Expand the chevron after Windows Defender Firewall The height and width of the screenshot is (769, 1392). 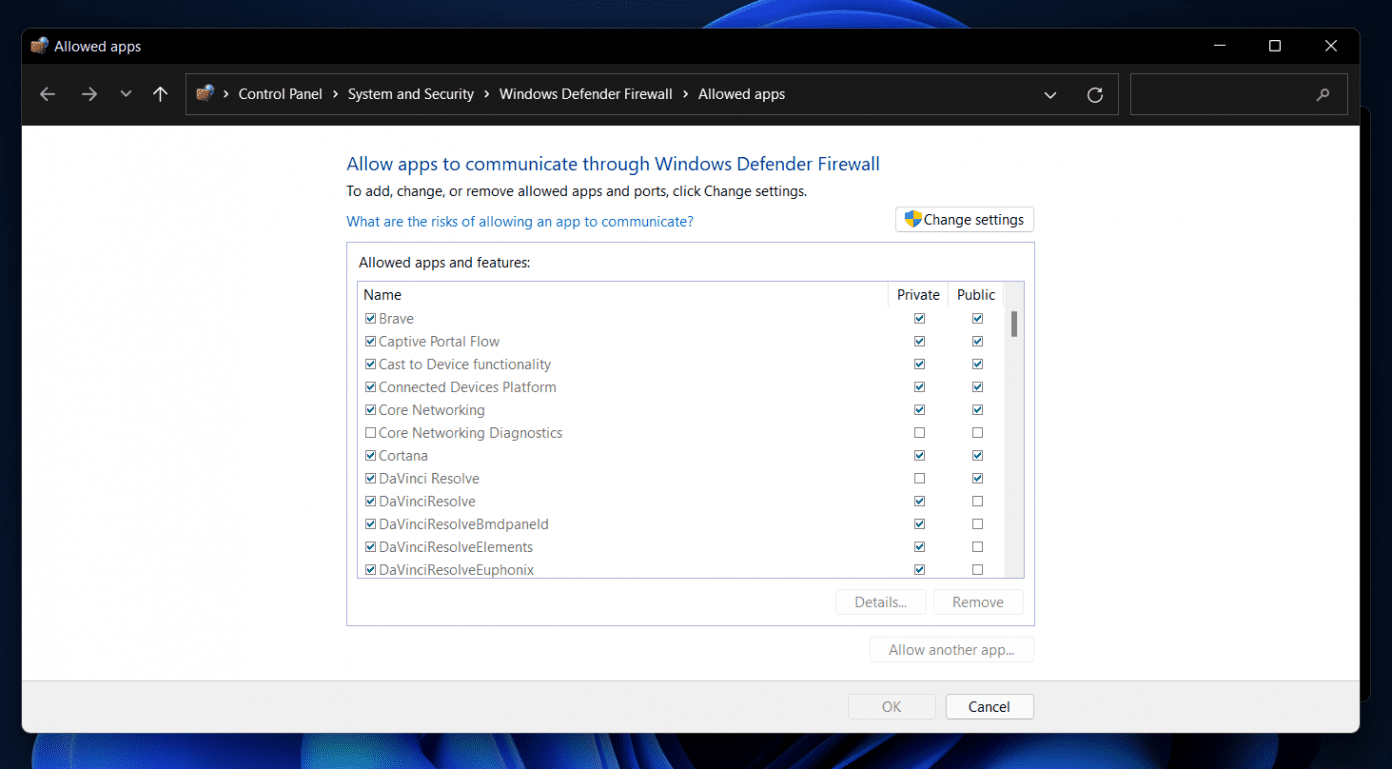[686, 94]
